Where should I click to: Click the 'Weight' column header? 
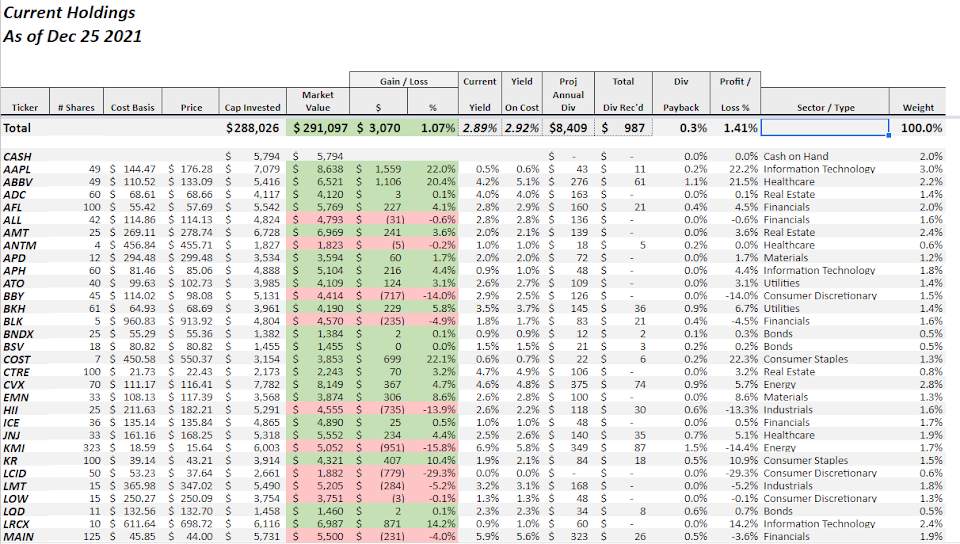point(918,107)
